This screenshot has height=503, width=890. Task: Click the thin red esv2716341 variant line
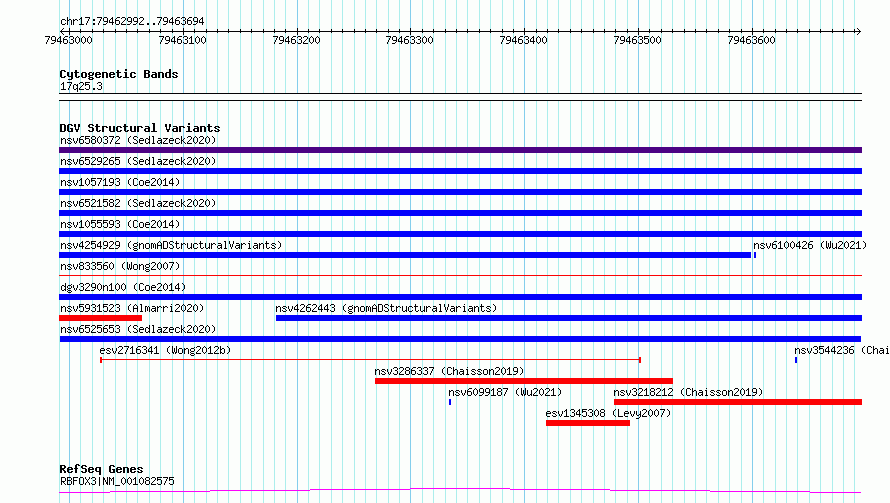[x=371, y=360]
